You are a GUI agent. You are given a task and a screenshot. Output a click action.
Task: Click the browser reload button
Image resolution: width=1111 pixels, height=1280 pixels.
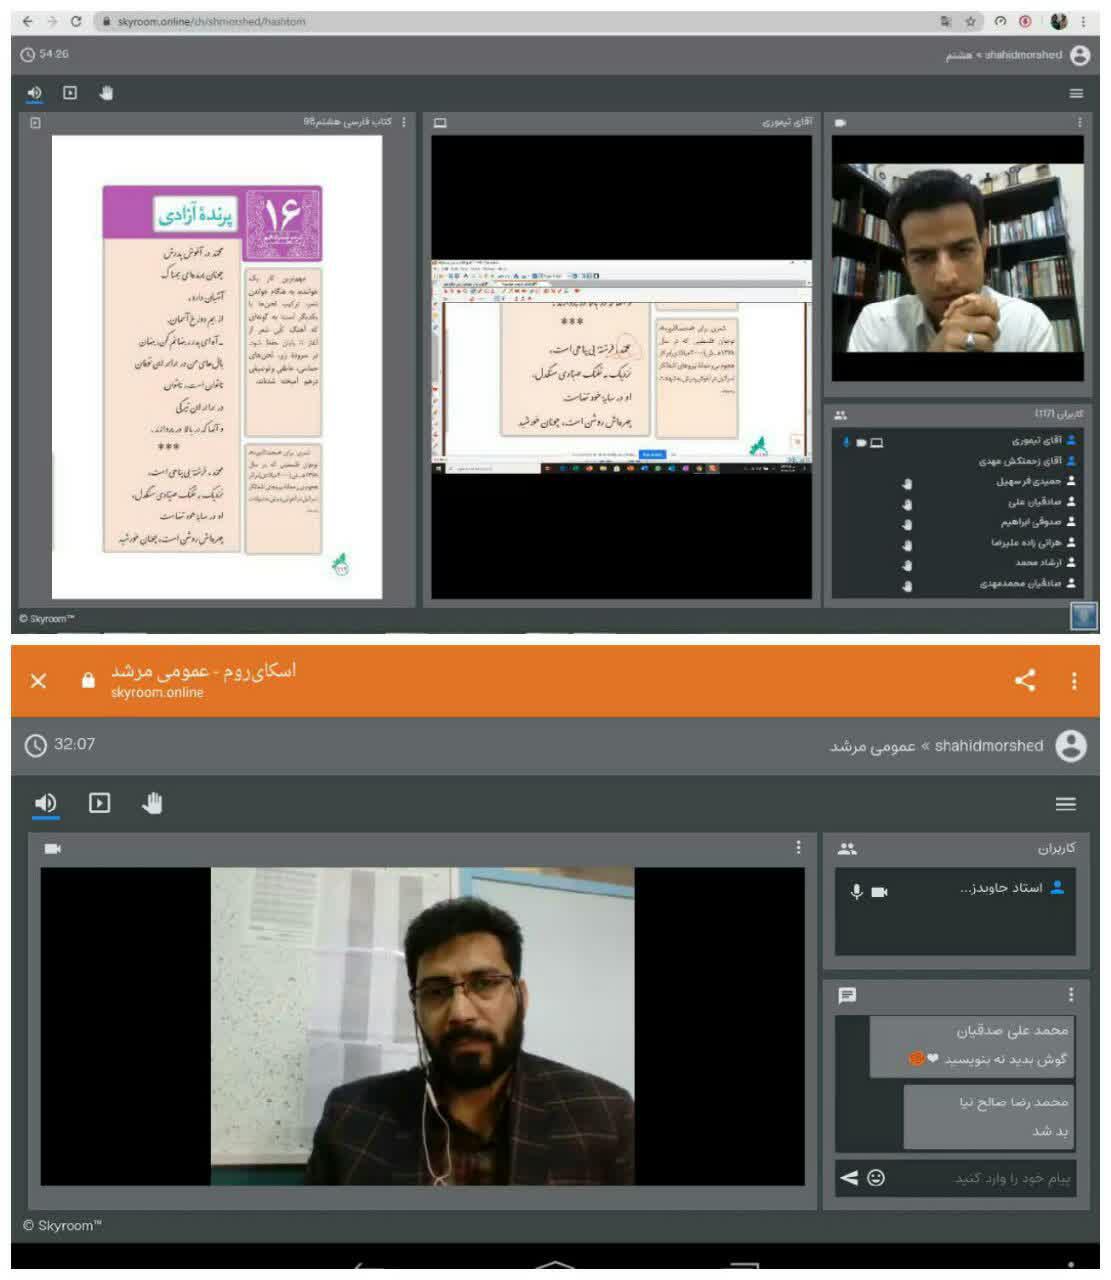point(76,21)
